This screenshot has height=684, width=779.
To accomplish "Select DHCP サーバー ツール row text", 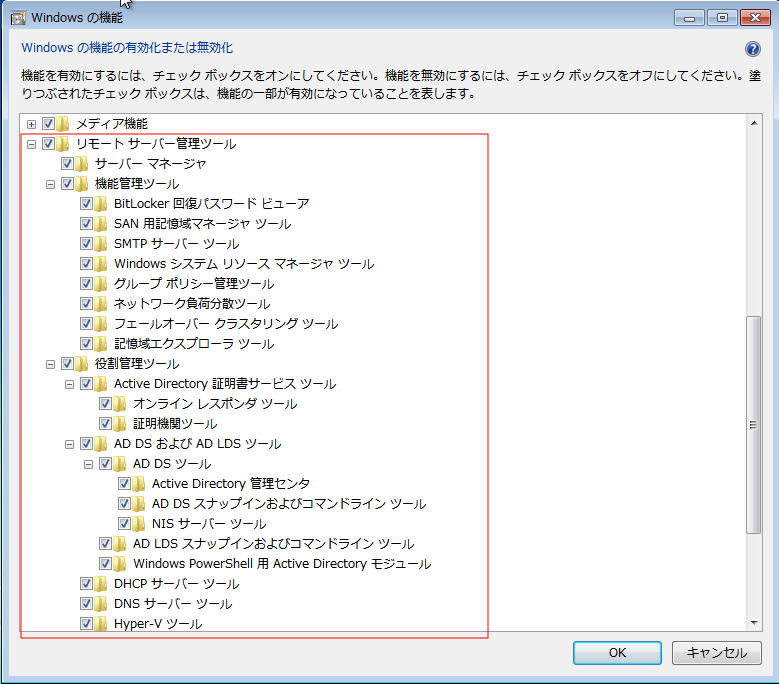I will [176, 584].
